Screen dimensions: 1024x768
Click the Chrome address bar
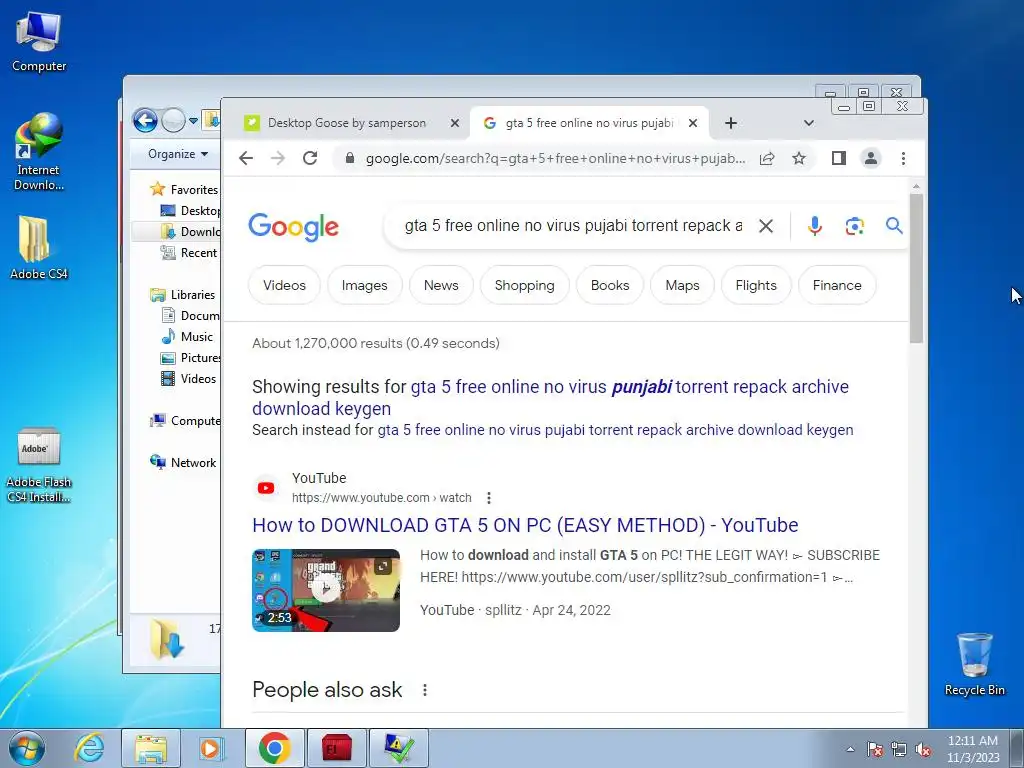tap(555, 158)
